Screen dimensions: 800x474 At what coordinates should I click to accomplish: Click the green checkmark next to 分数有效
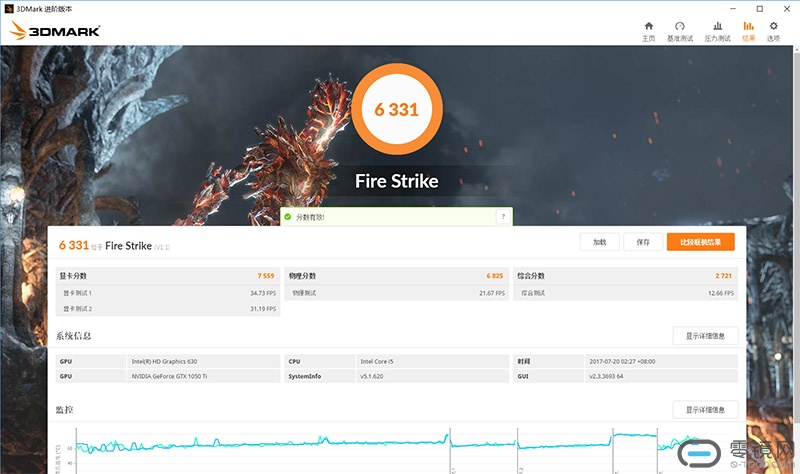[x=288, y=217]
